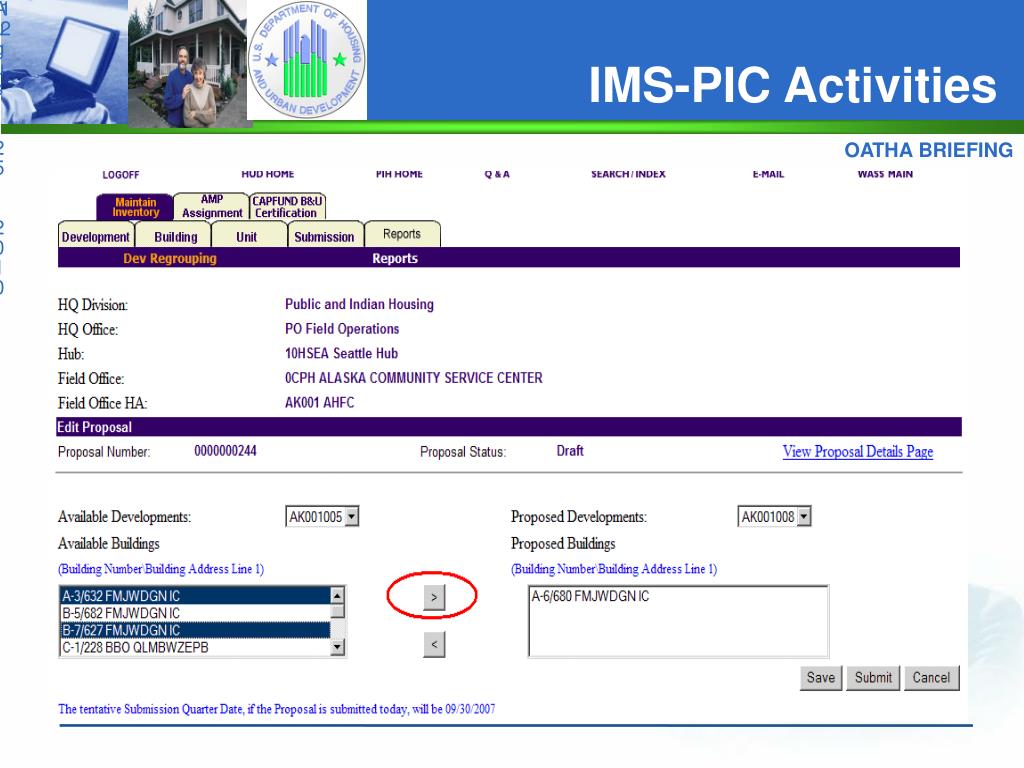The width and height of the screenshot is (1024, 768).
Task: Click the available buildings list scroll-down arrow
Action: pyautogui.click(x=337, y=647)
